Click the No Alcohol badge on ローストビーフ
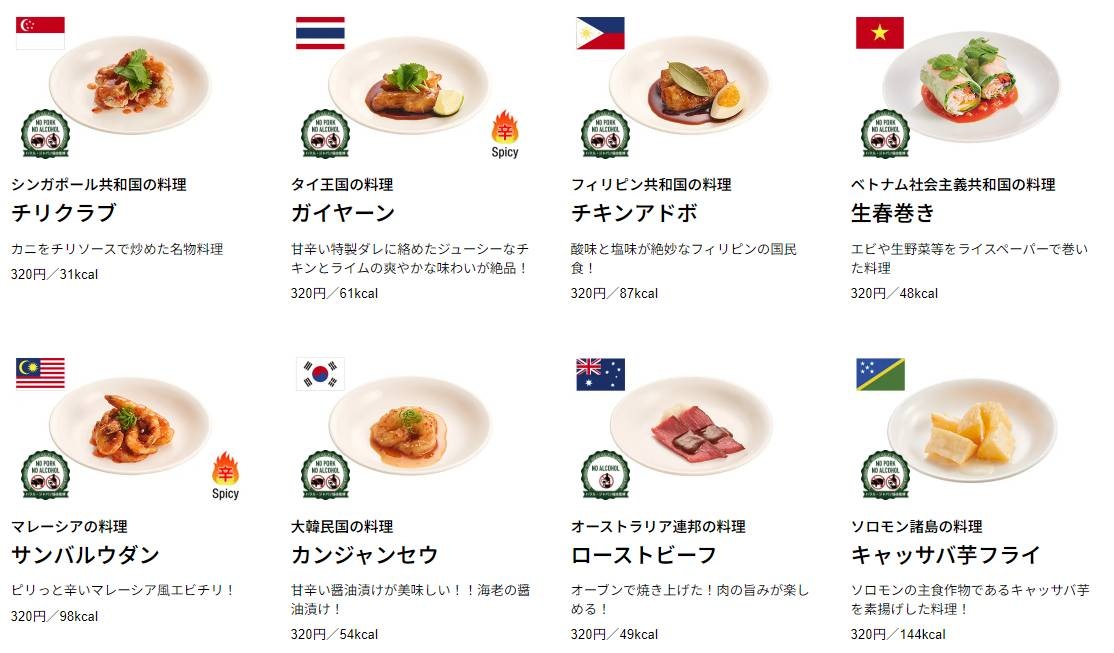The height and width of the screenshot is (653, 1114). pos(605,475)
